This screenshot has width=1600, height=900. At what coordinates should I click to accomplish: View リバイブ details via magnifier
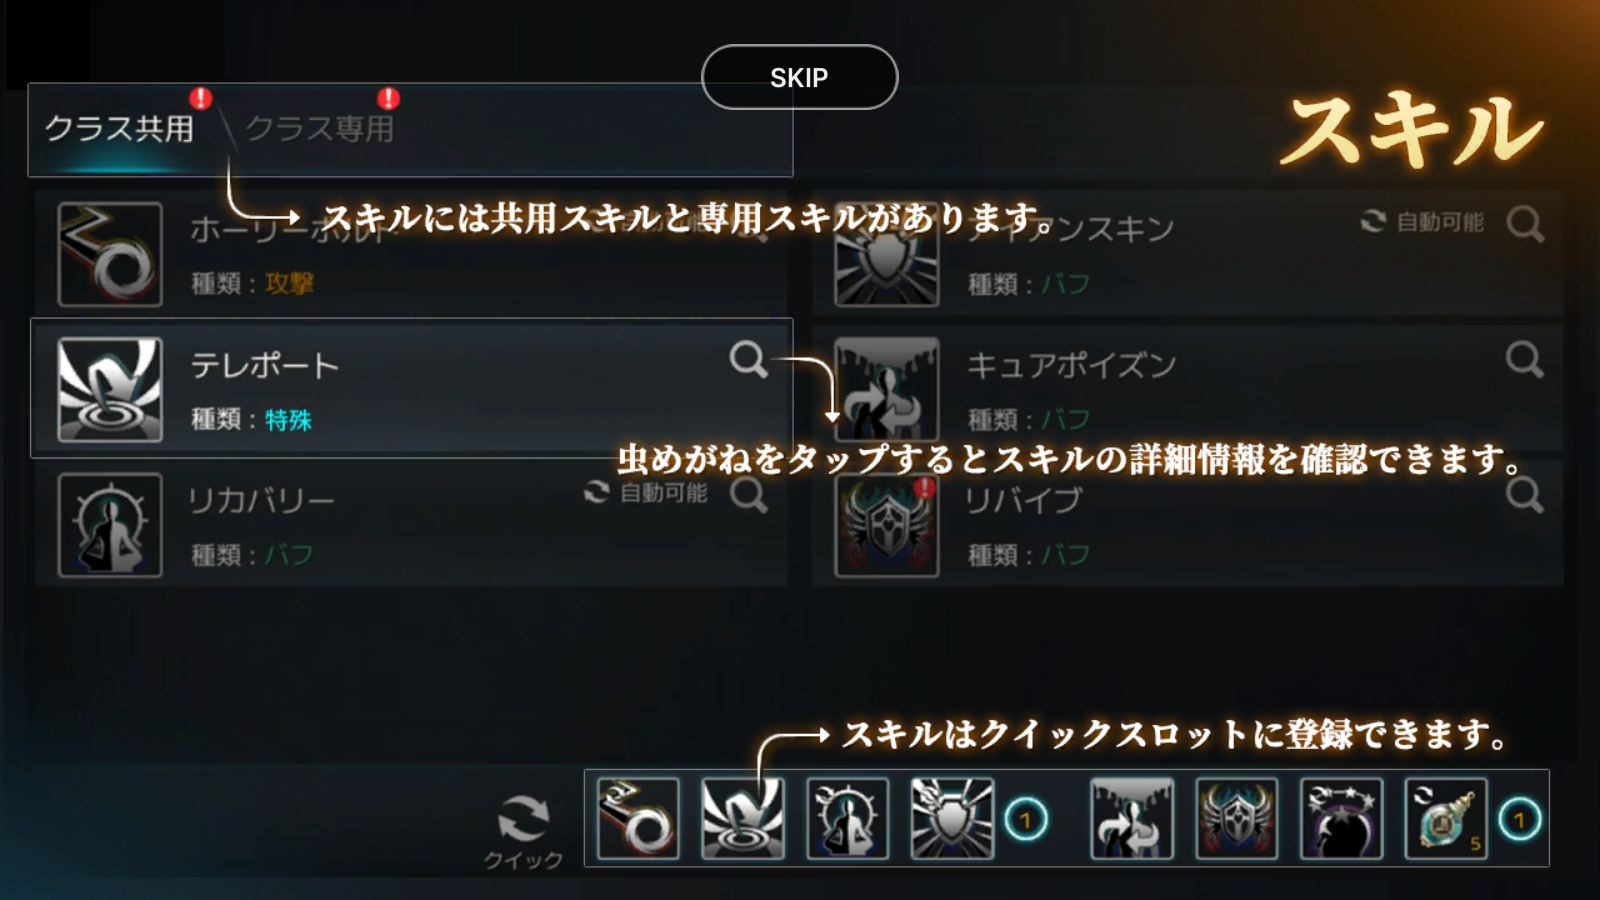(1525, 495)
